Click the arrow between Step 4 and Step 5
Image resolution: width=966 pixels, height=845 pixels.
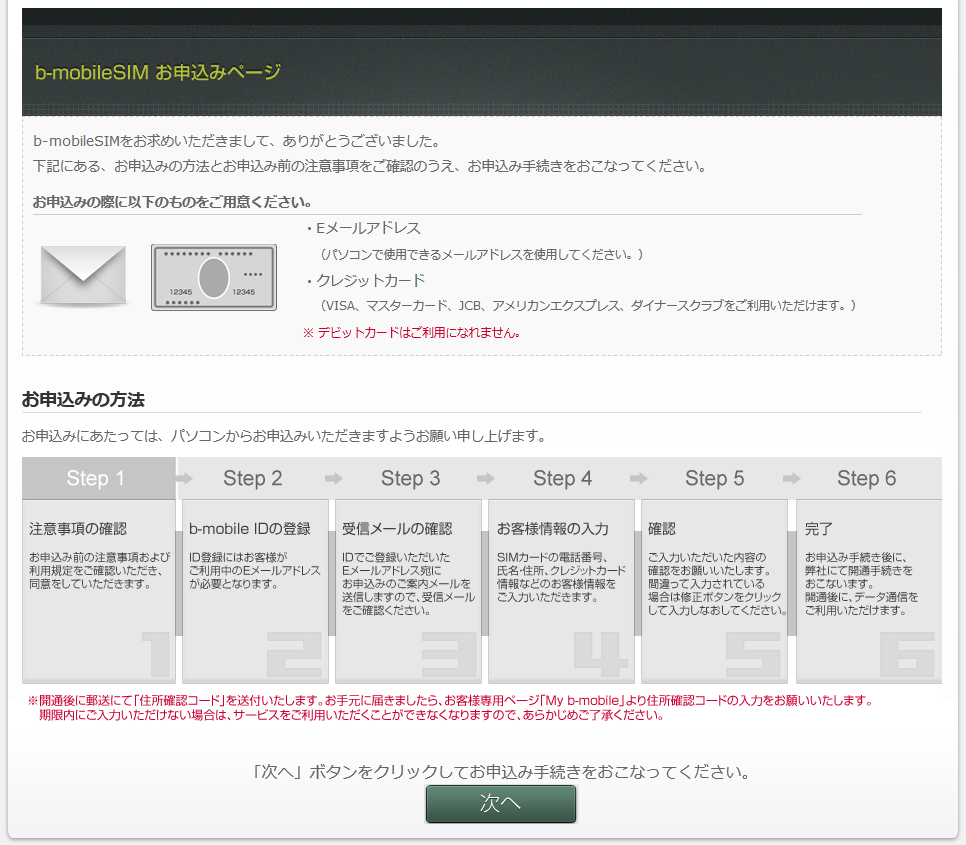pos(638,478)
